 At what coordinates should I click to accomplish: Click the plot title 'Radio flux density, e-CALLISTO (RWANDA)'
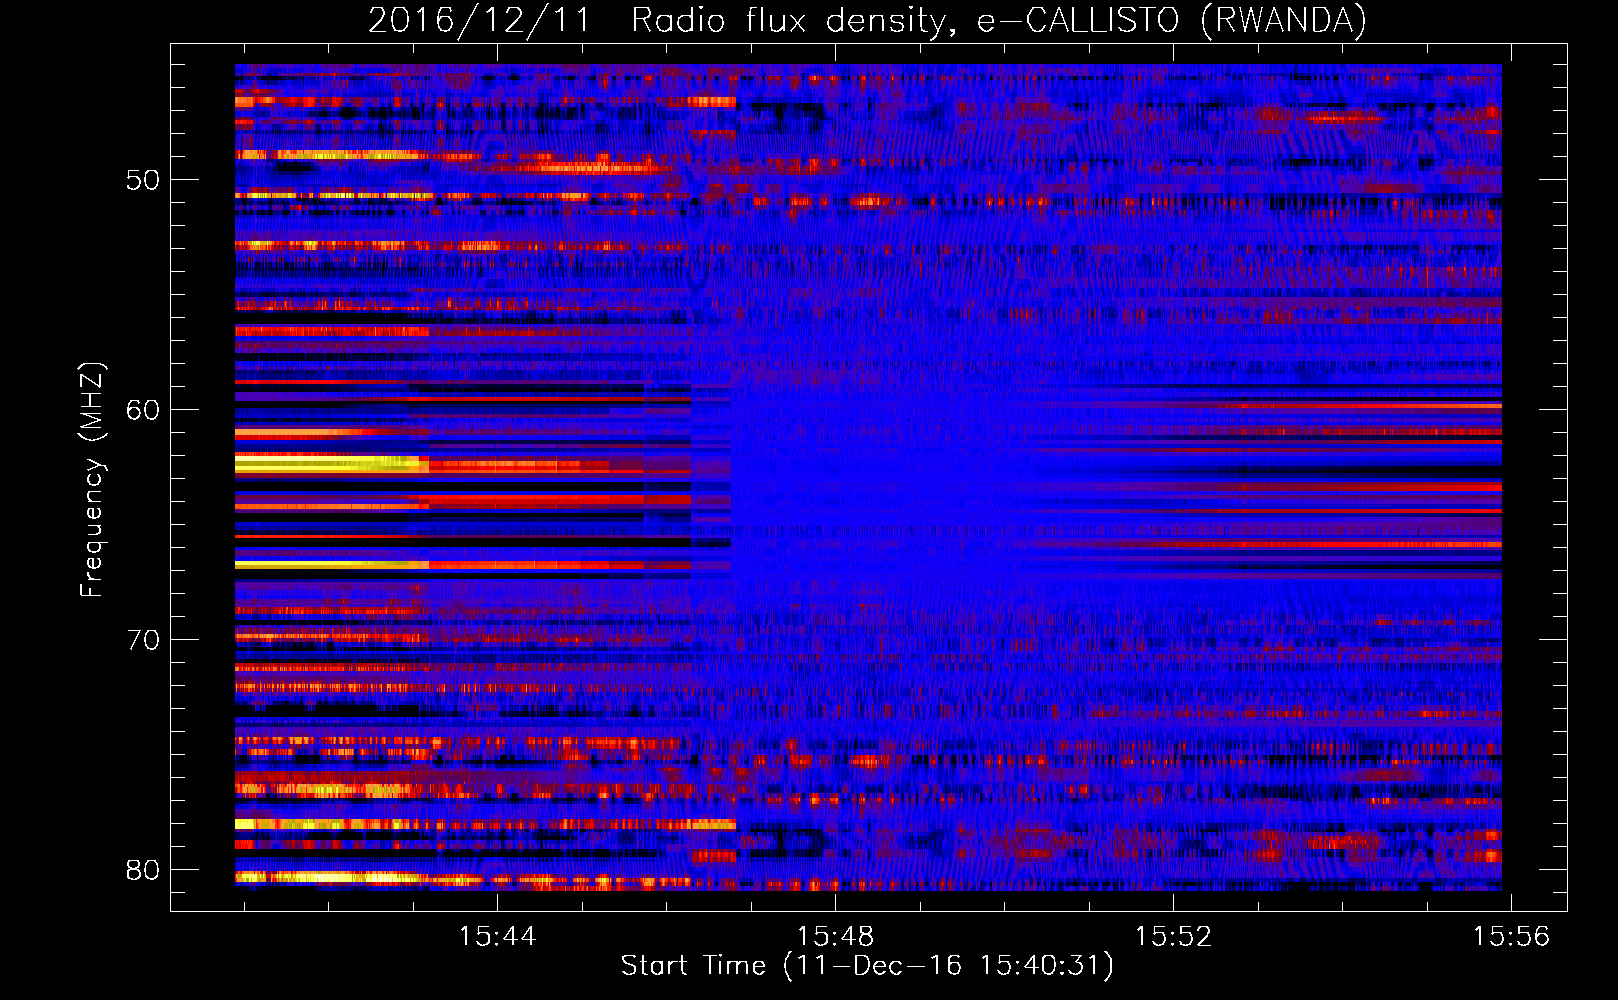999,20
